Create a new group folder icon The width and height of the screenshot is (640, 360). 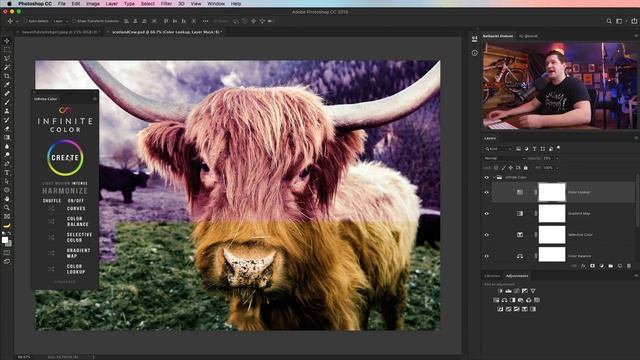(611, 266)
